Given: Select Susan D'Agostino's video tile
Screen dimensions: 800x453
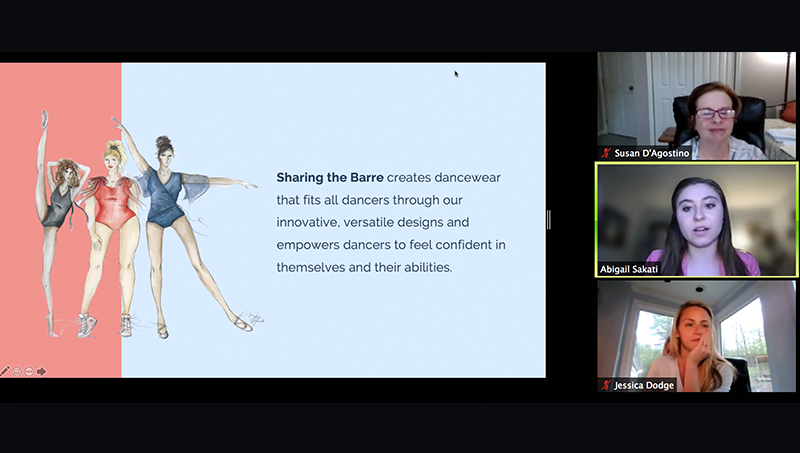Looking at the screenshot, I should pos(697,105).
